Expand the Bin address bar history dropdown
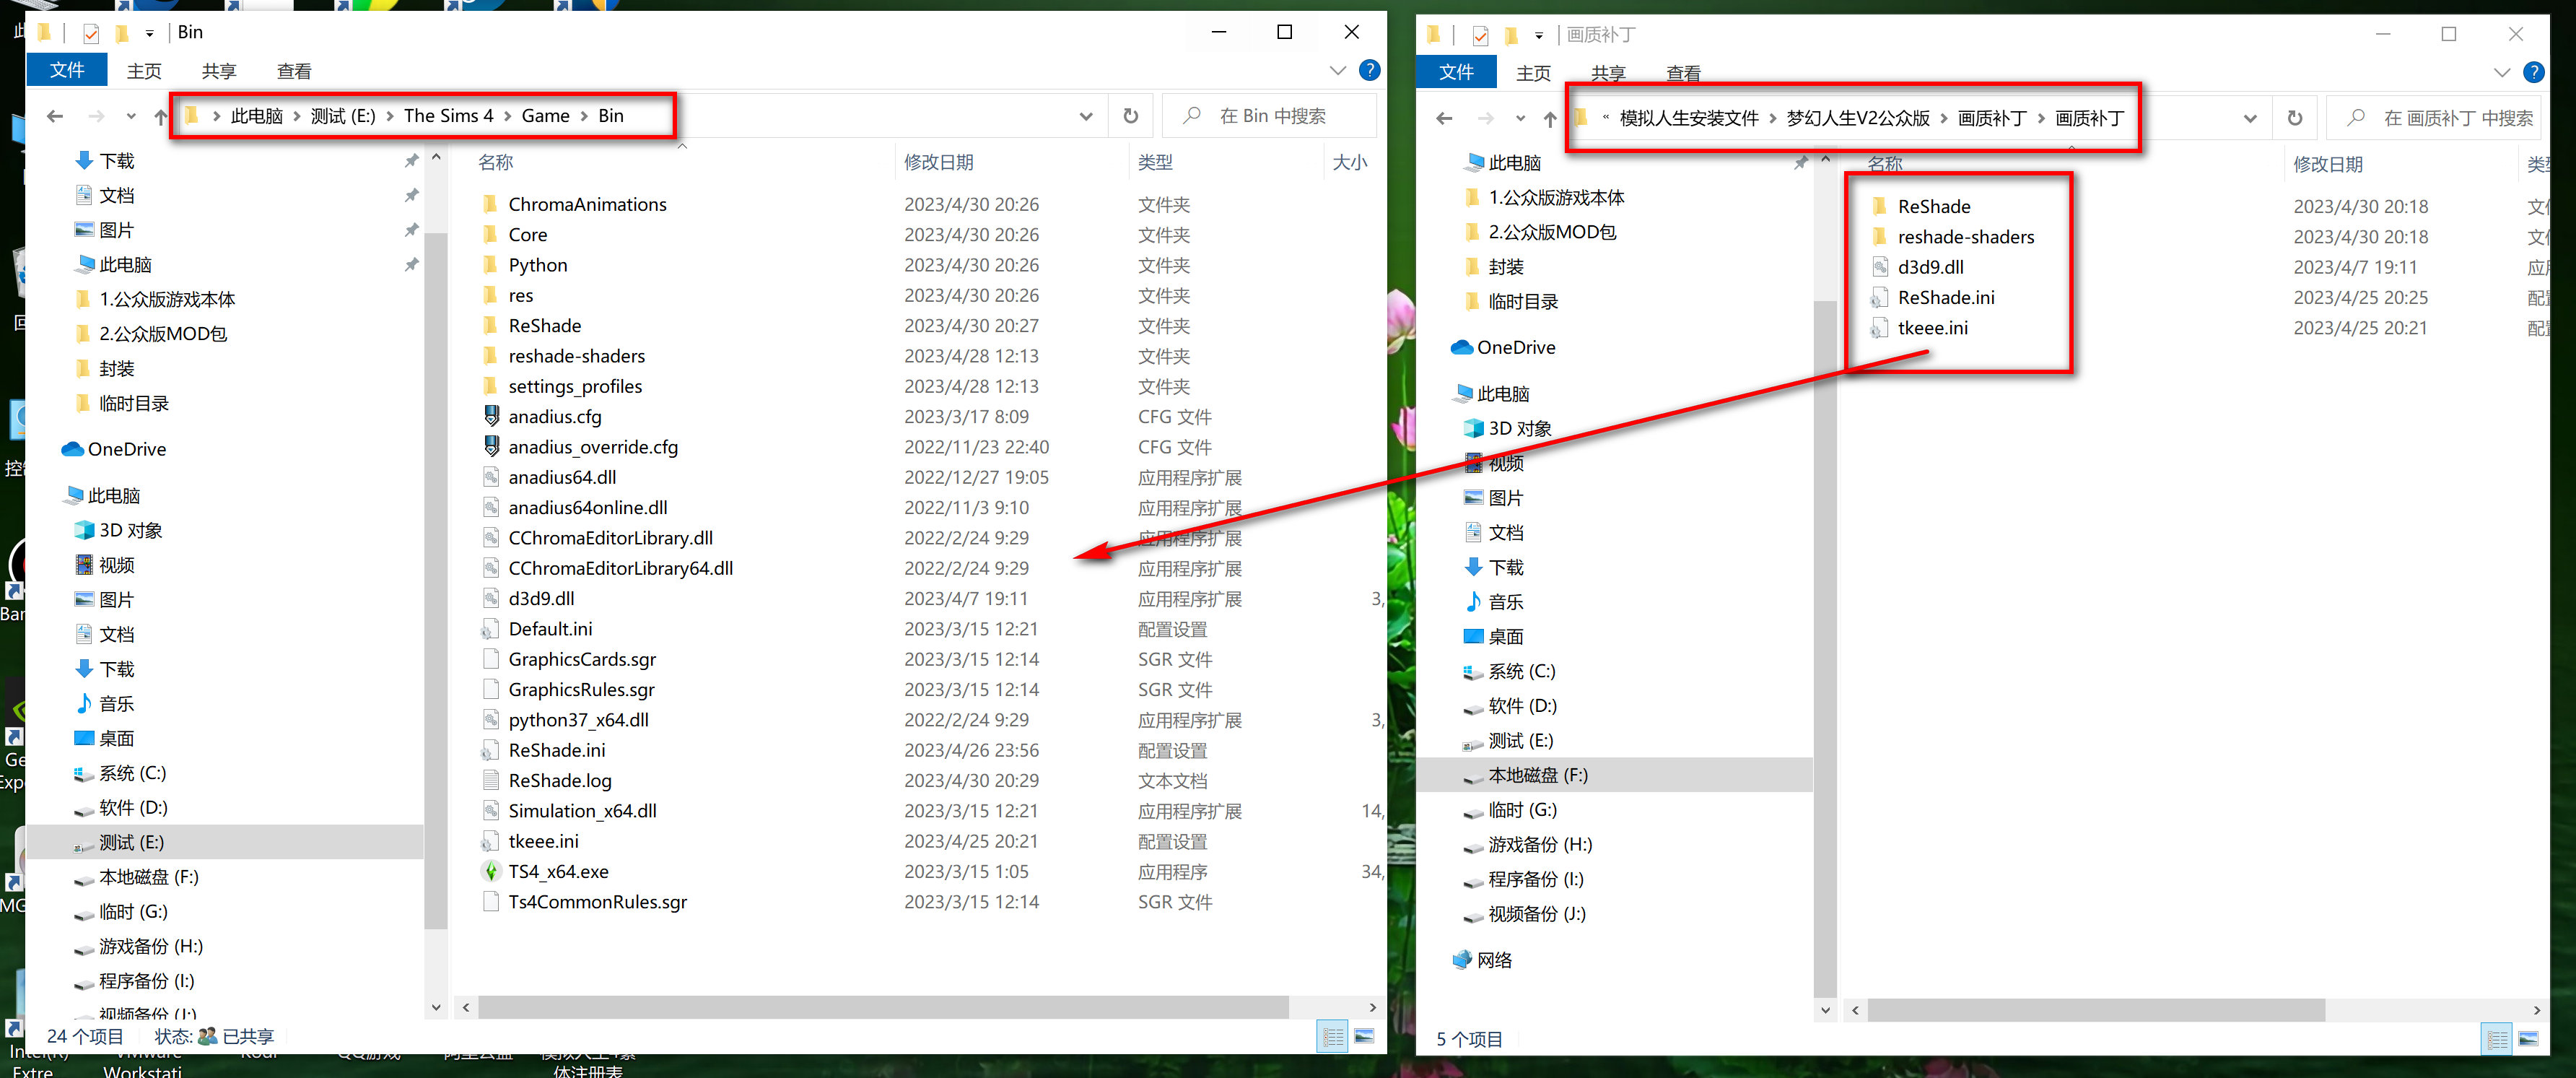2576x1078 pixels. (1085, 116)
